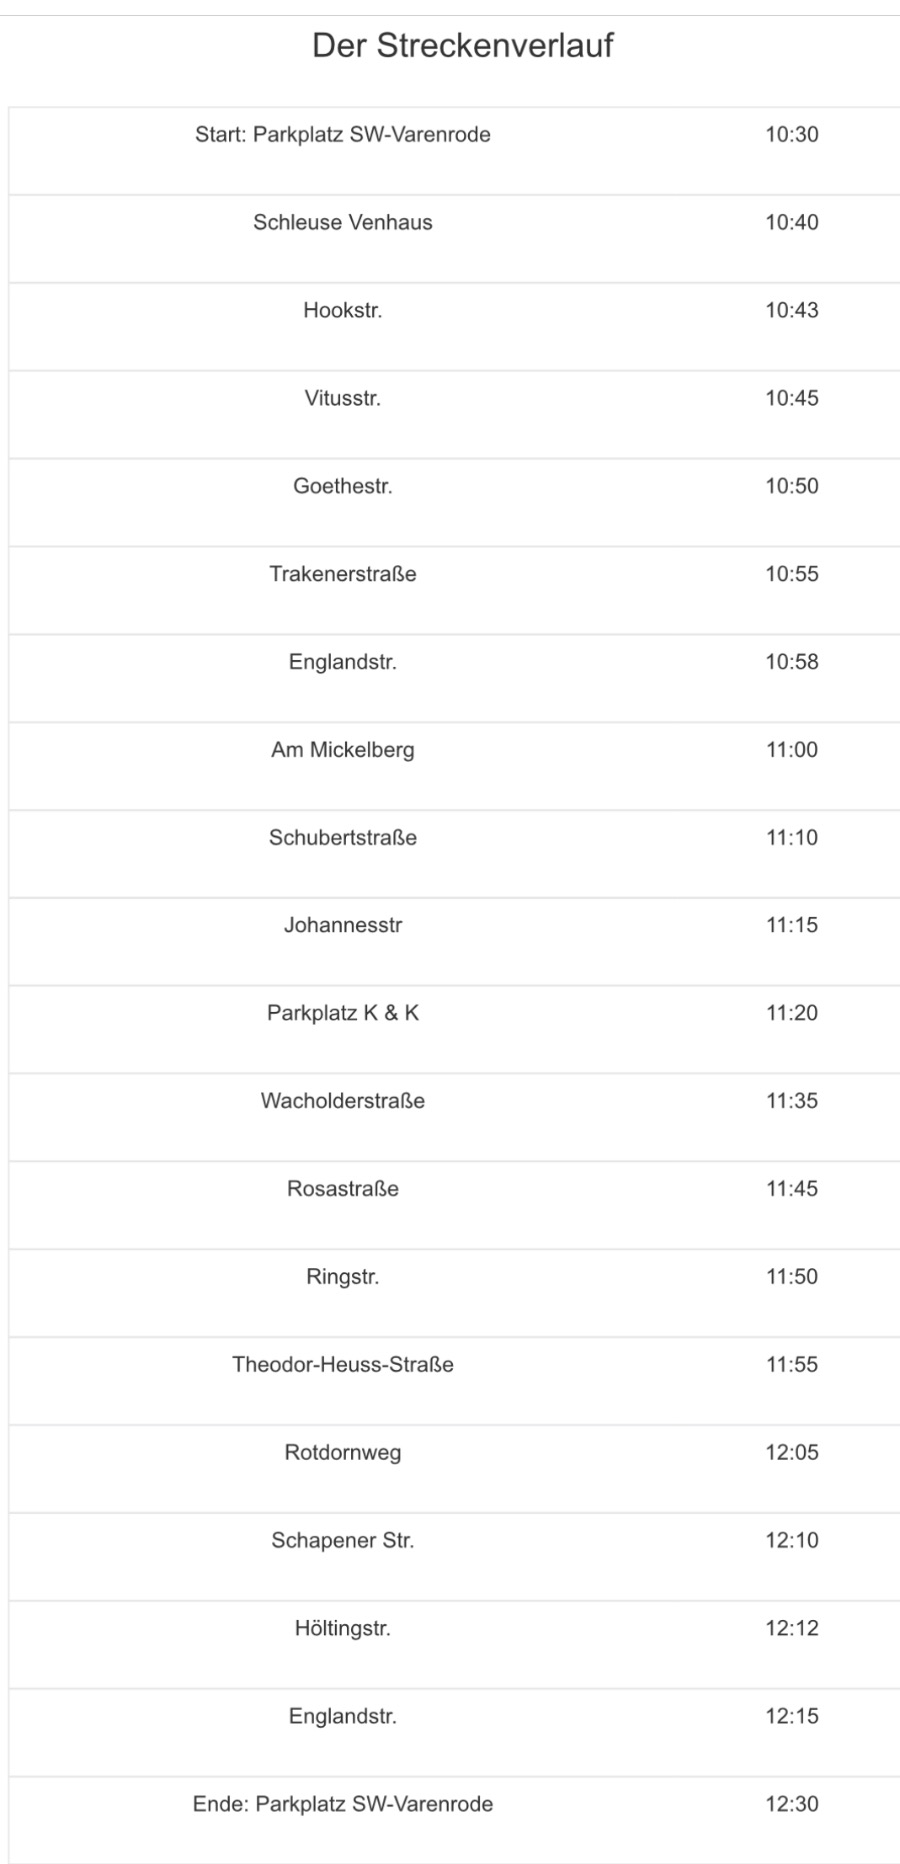Select the Goethestr. stop entry
The width and height of the screenshot is (900, 1864).
pos(342,487)
